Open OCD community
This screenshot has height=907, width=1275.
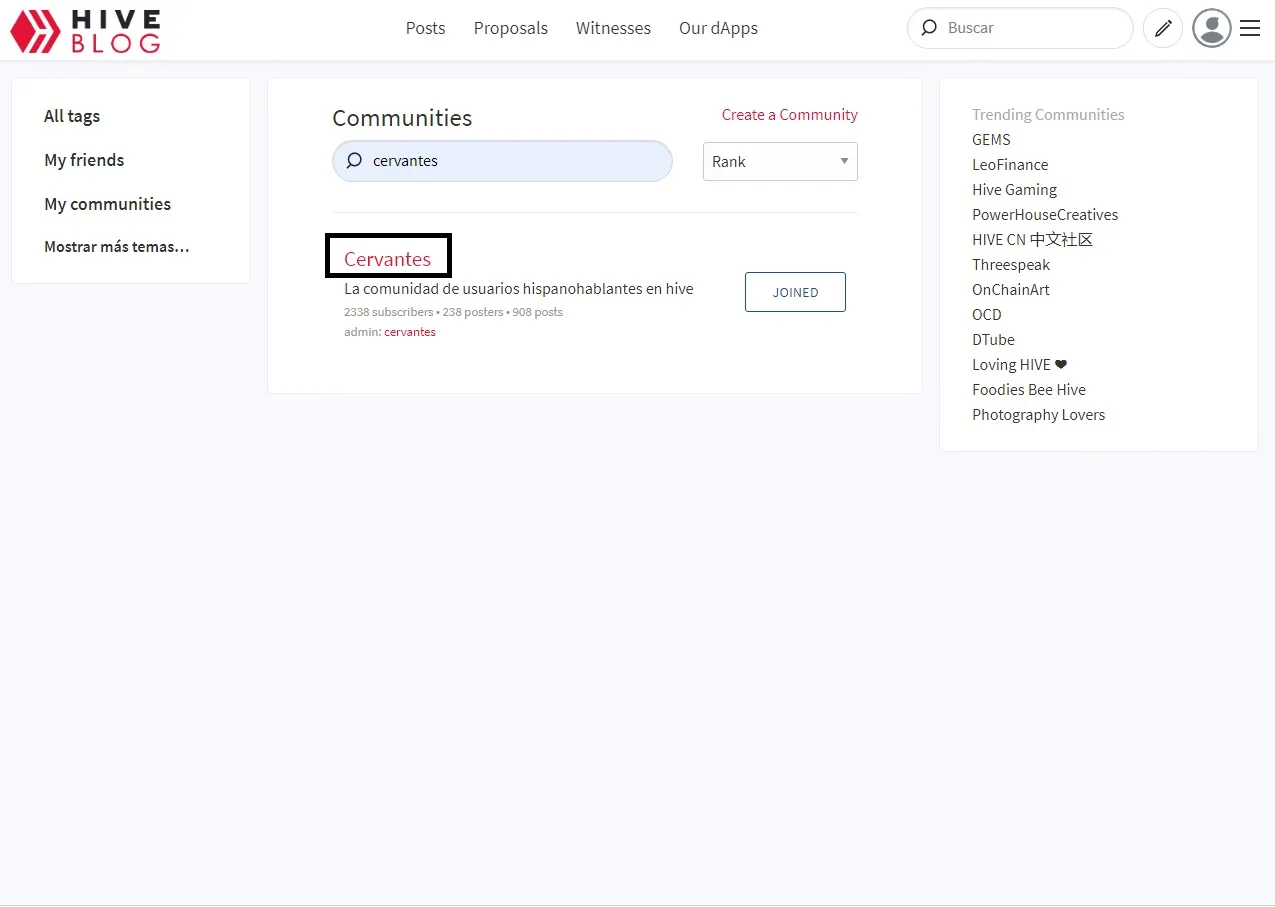986,315
